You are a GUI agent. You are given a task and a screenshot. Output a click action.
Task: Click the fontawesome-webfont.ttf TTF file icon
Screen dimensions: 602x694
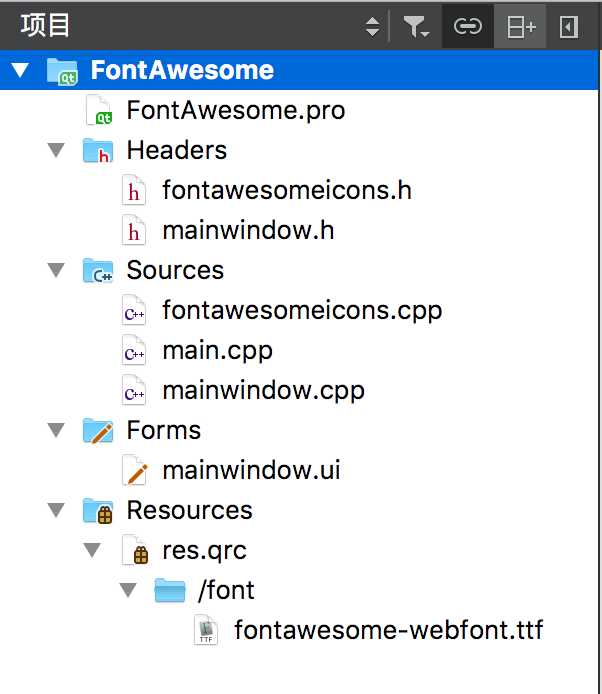point(206,630)
